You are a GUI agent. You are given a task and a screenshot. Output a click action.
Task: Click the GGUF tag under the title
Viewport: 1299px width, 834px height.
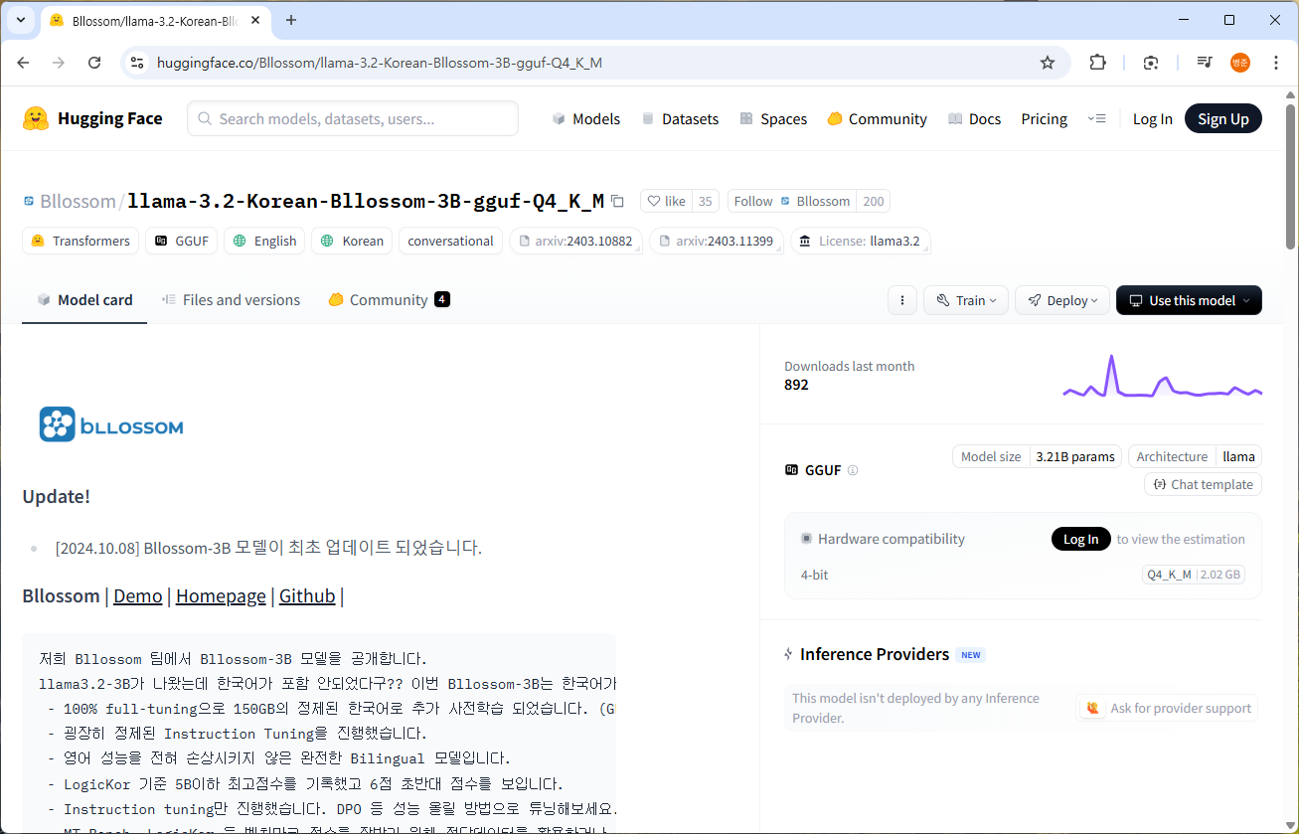[x=181, y=241]
